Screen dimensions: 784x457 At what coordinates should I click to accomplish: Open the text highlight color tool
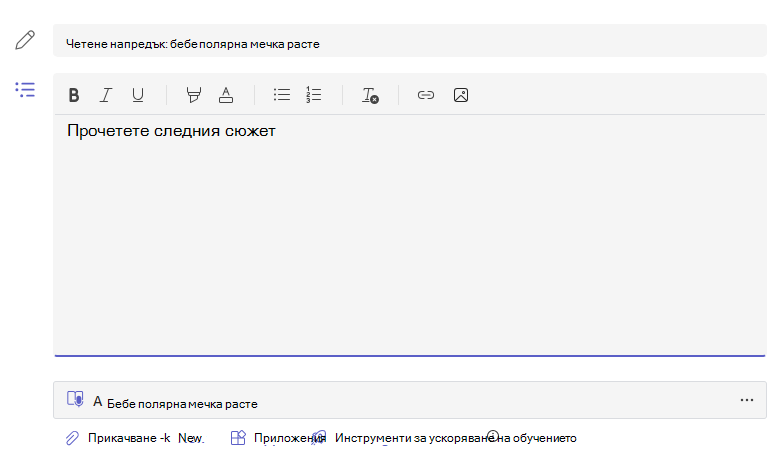click(x=194, y=95)
